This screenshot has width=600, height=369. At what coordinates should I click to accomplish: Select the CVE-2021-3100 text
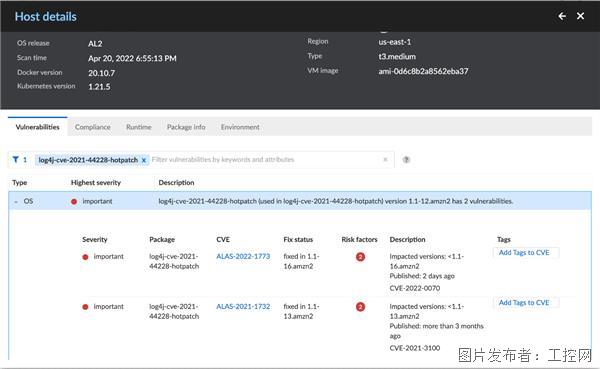(415, 348)
